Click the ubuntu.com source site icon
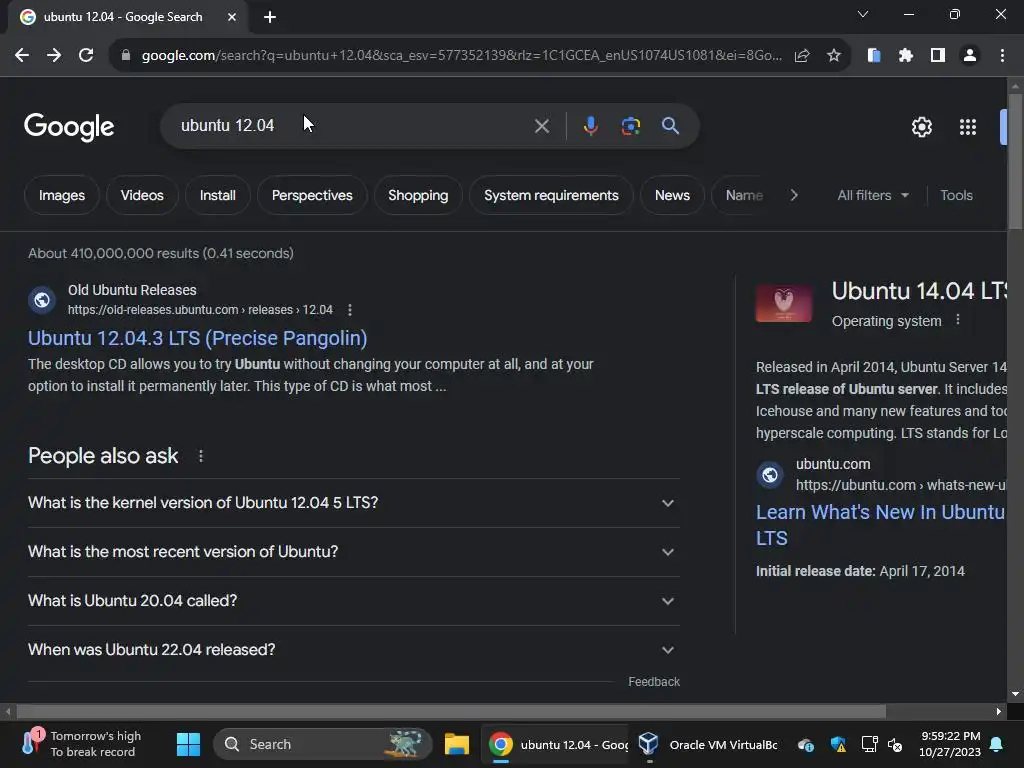 click(770, 475)
